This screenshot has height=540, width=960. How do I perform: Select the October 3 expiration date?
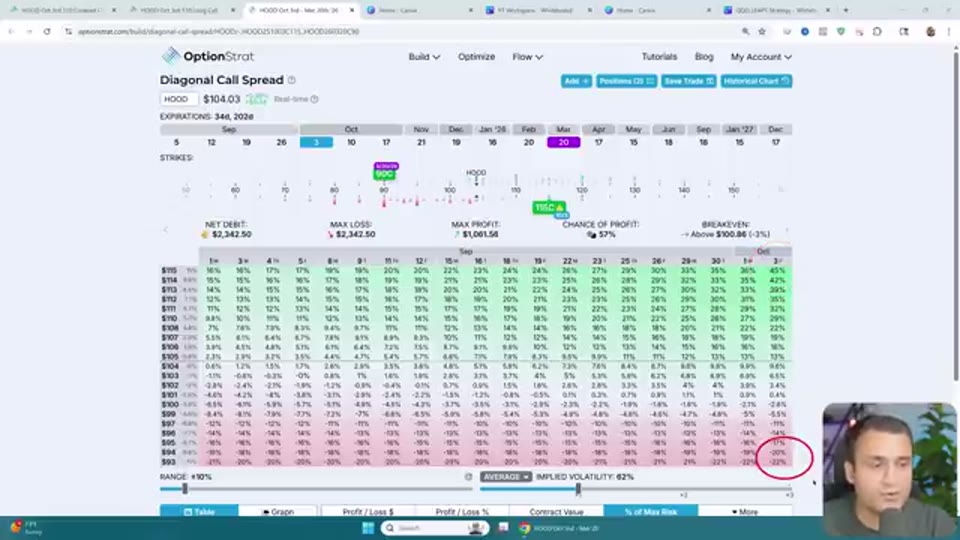pos(317,142)
